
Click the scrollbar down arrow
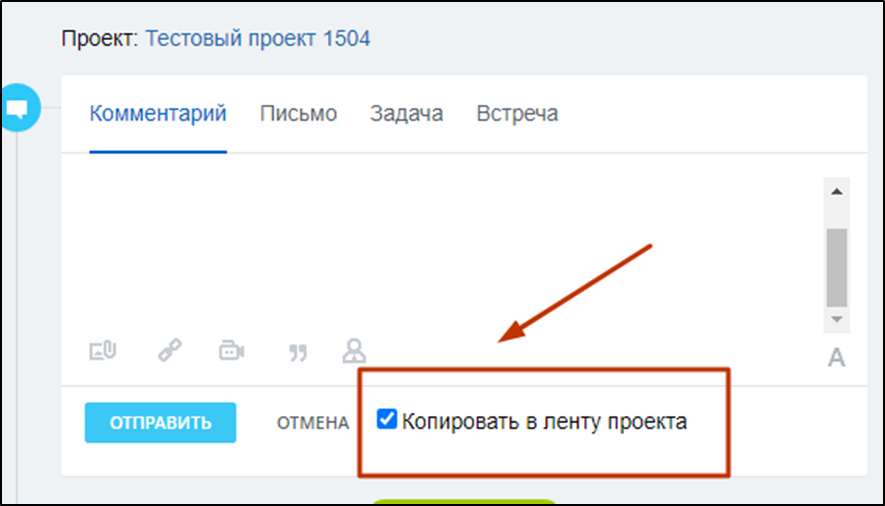pyautogui.click(x=837, y=320)
